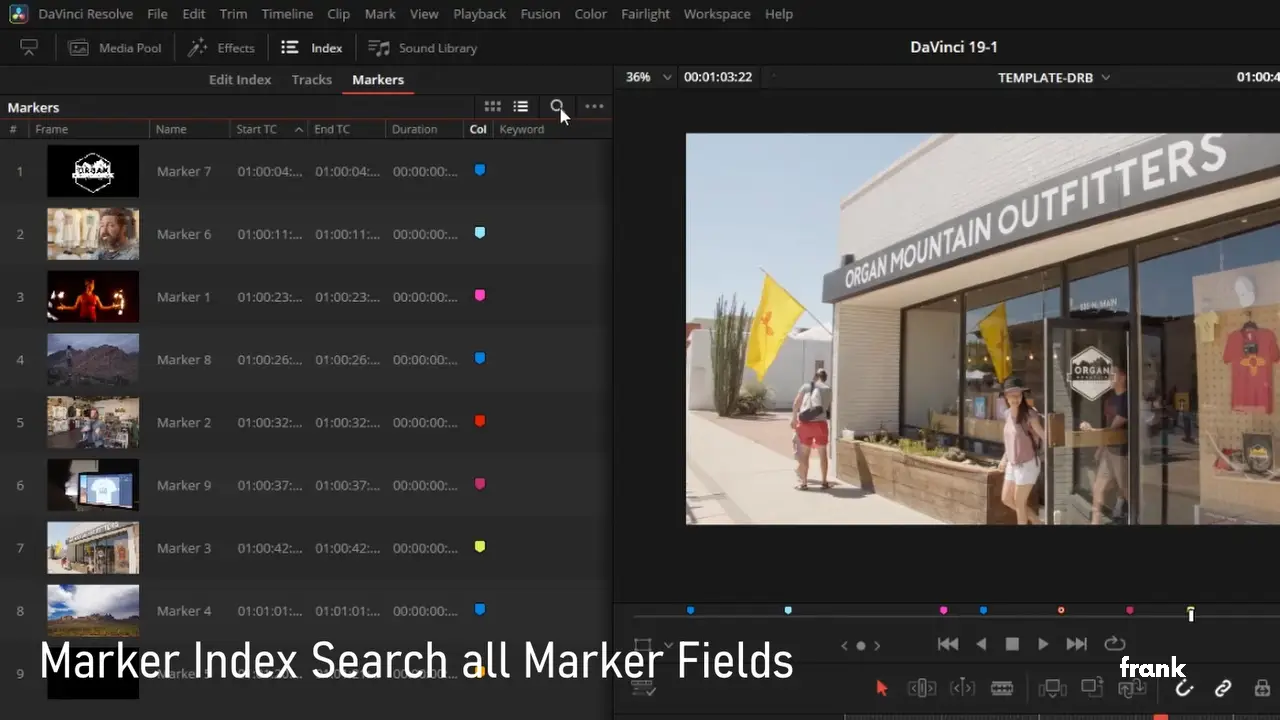Toggle timeline snapping magnet

point(1184,689)
